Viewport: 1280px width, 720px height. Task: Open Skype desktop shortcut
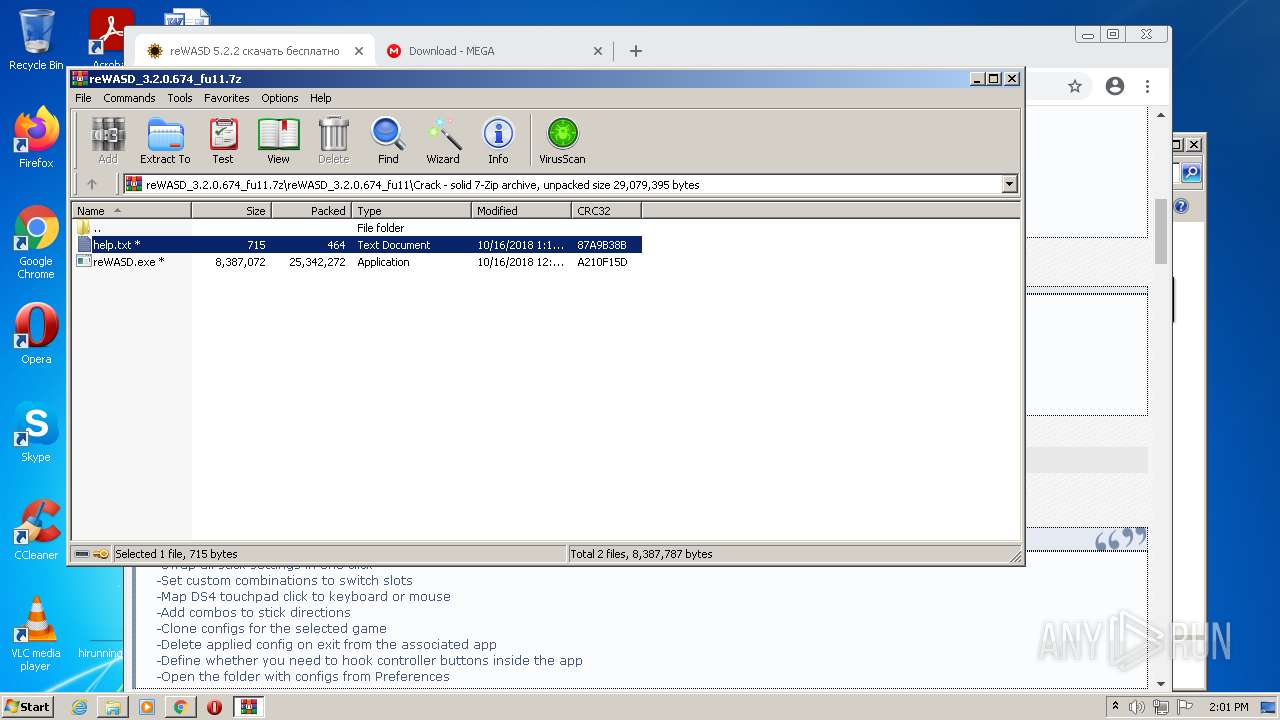tap(36, 432)
